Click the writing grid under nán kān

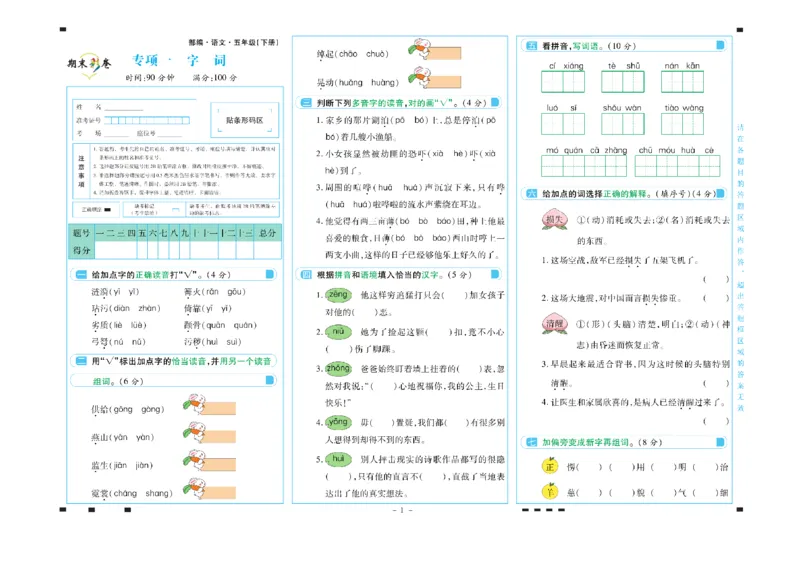(683, 82)
